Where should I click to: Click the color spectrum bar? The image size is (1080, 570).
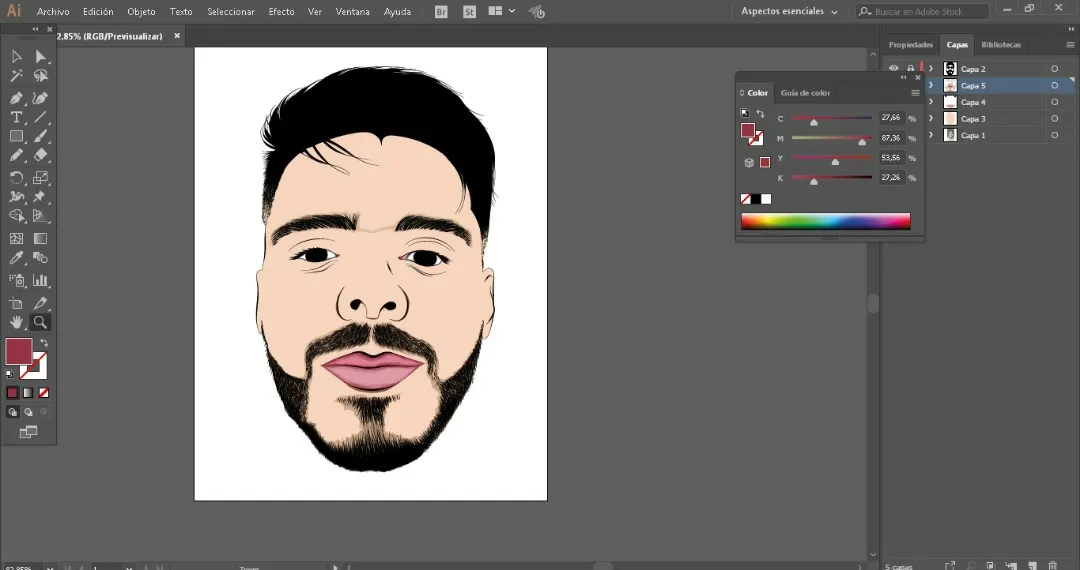[x=825, y=221]
